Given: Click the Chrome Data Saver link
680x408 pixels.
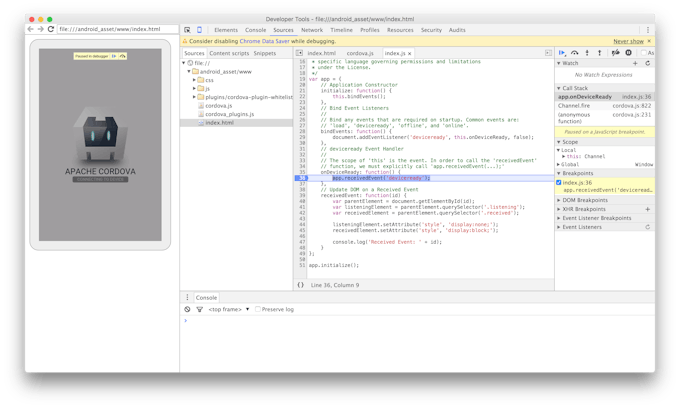Looking at the screenshot, I should click(x=264, y=41).
